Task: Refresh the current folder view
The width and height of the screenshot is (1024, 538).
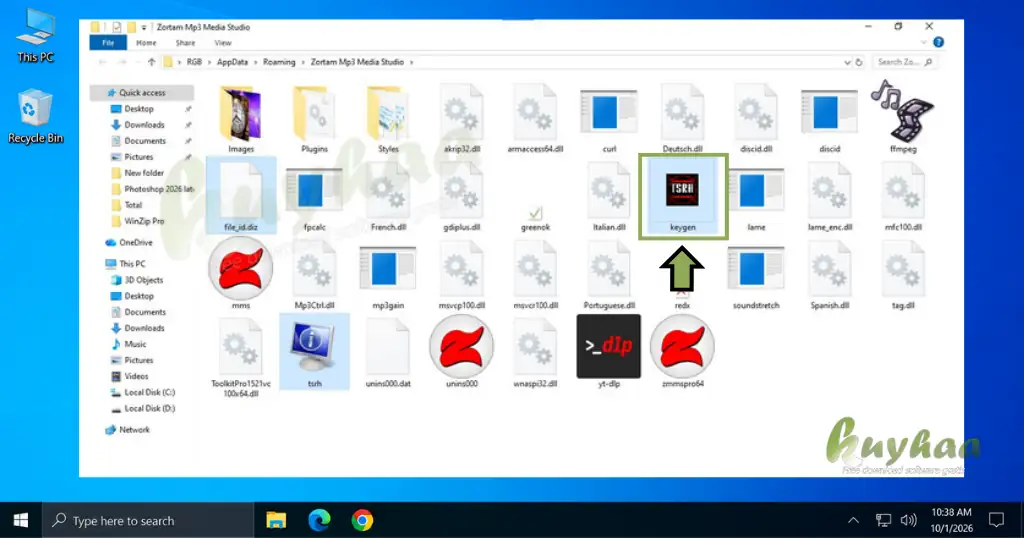Action: 859,63
